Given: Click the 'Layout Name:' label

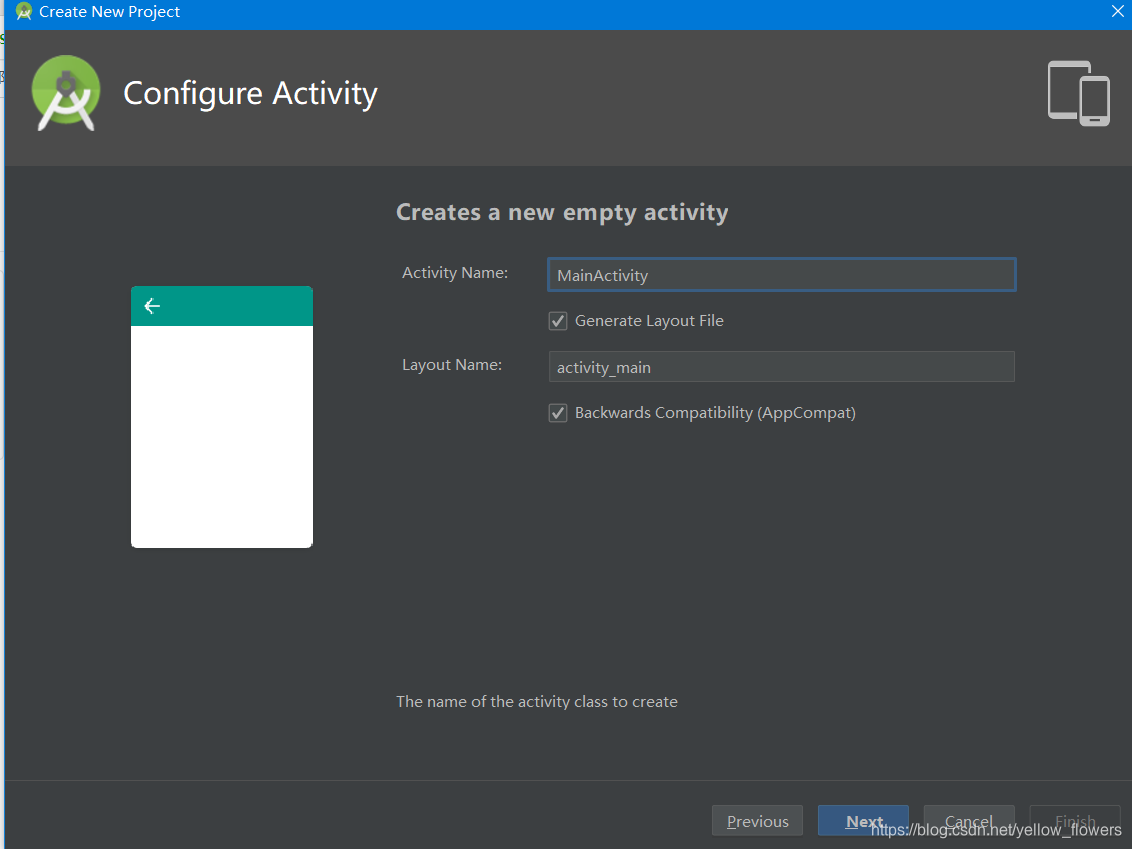Looking at the screenshot, I should click(x=452, y=365).
